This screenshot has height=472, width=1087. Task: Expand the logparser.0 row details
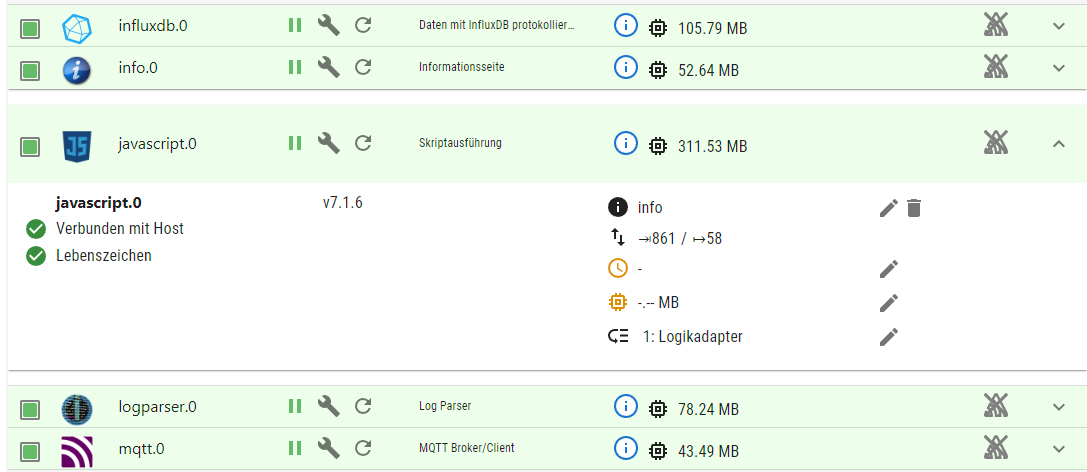coord(1060,407)
